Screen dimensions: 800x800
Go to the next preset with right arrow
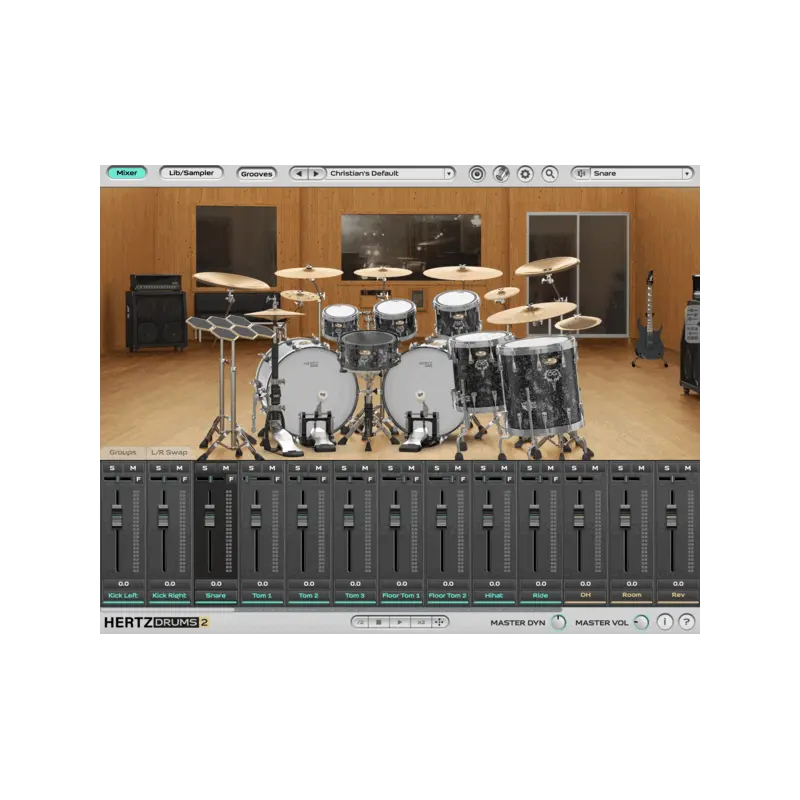tap(316, 173)
